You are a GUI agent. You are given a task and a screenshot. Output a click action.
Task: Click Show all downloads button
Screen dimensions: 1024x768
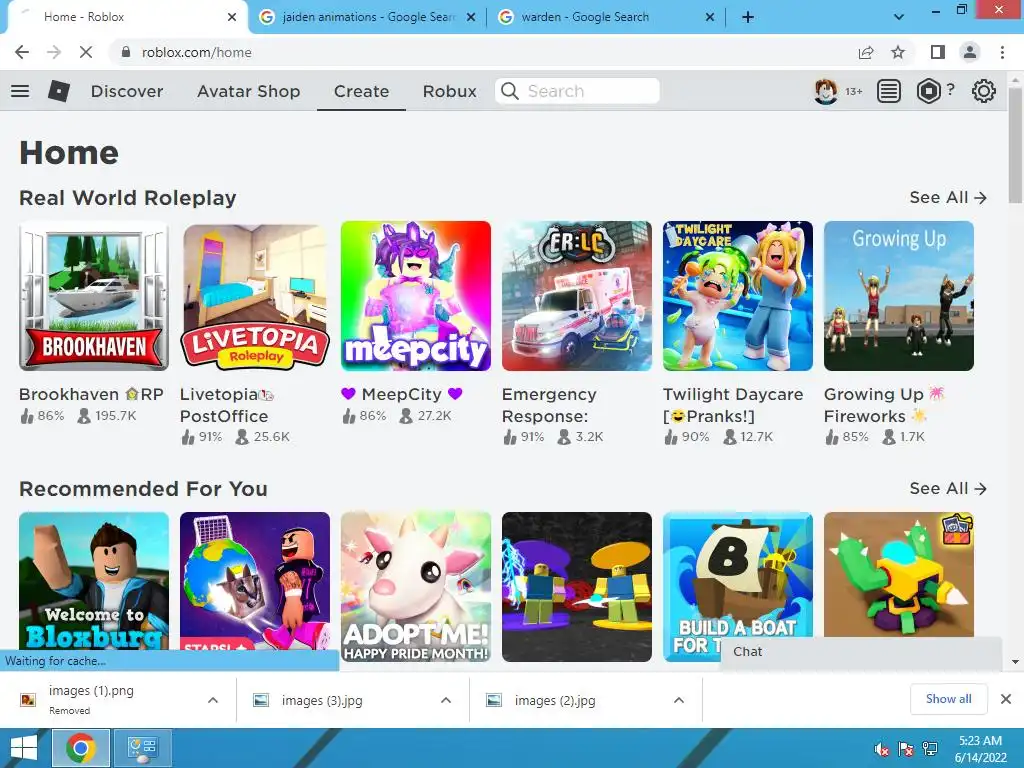coord(948,699)
